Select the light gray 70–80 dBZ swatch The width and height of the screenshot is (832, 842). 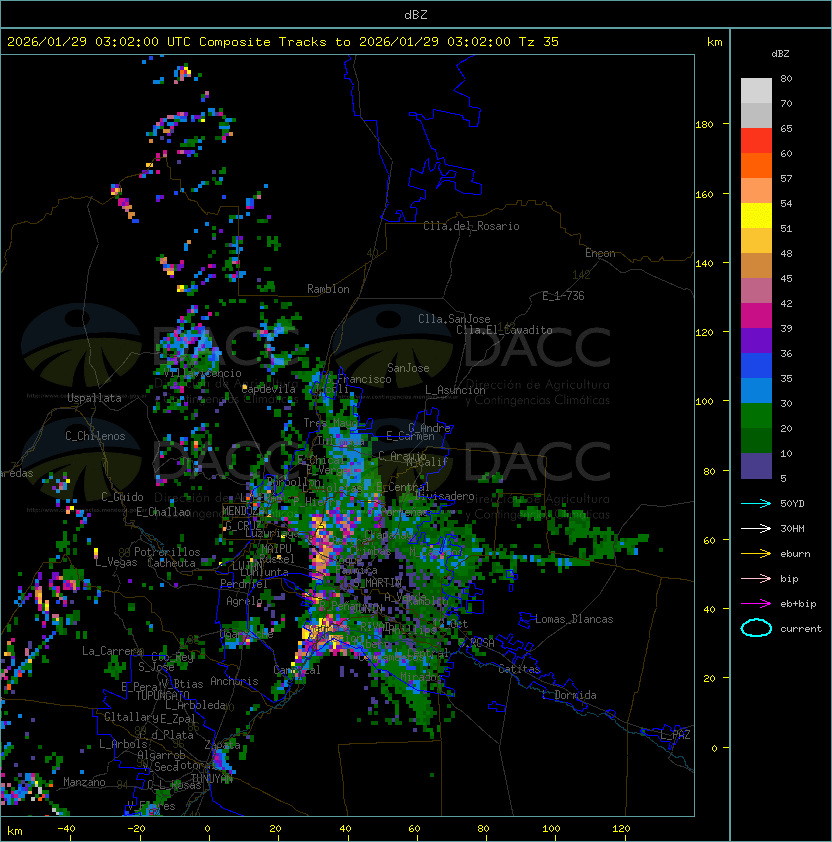click(x=756, y=91)
